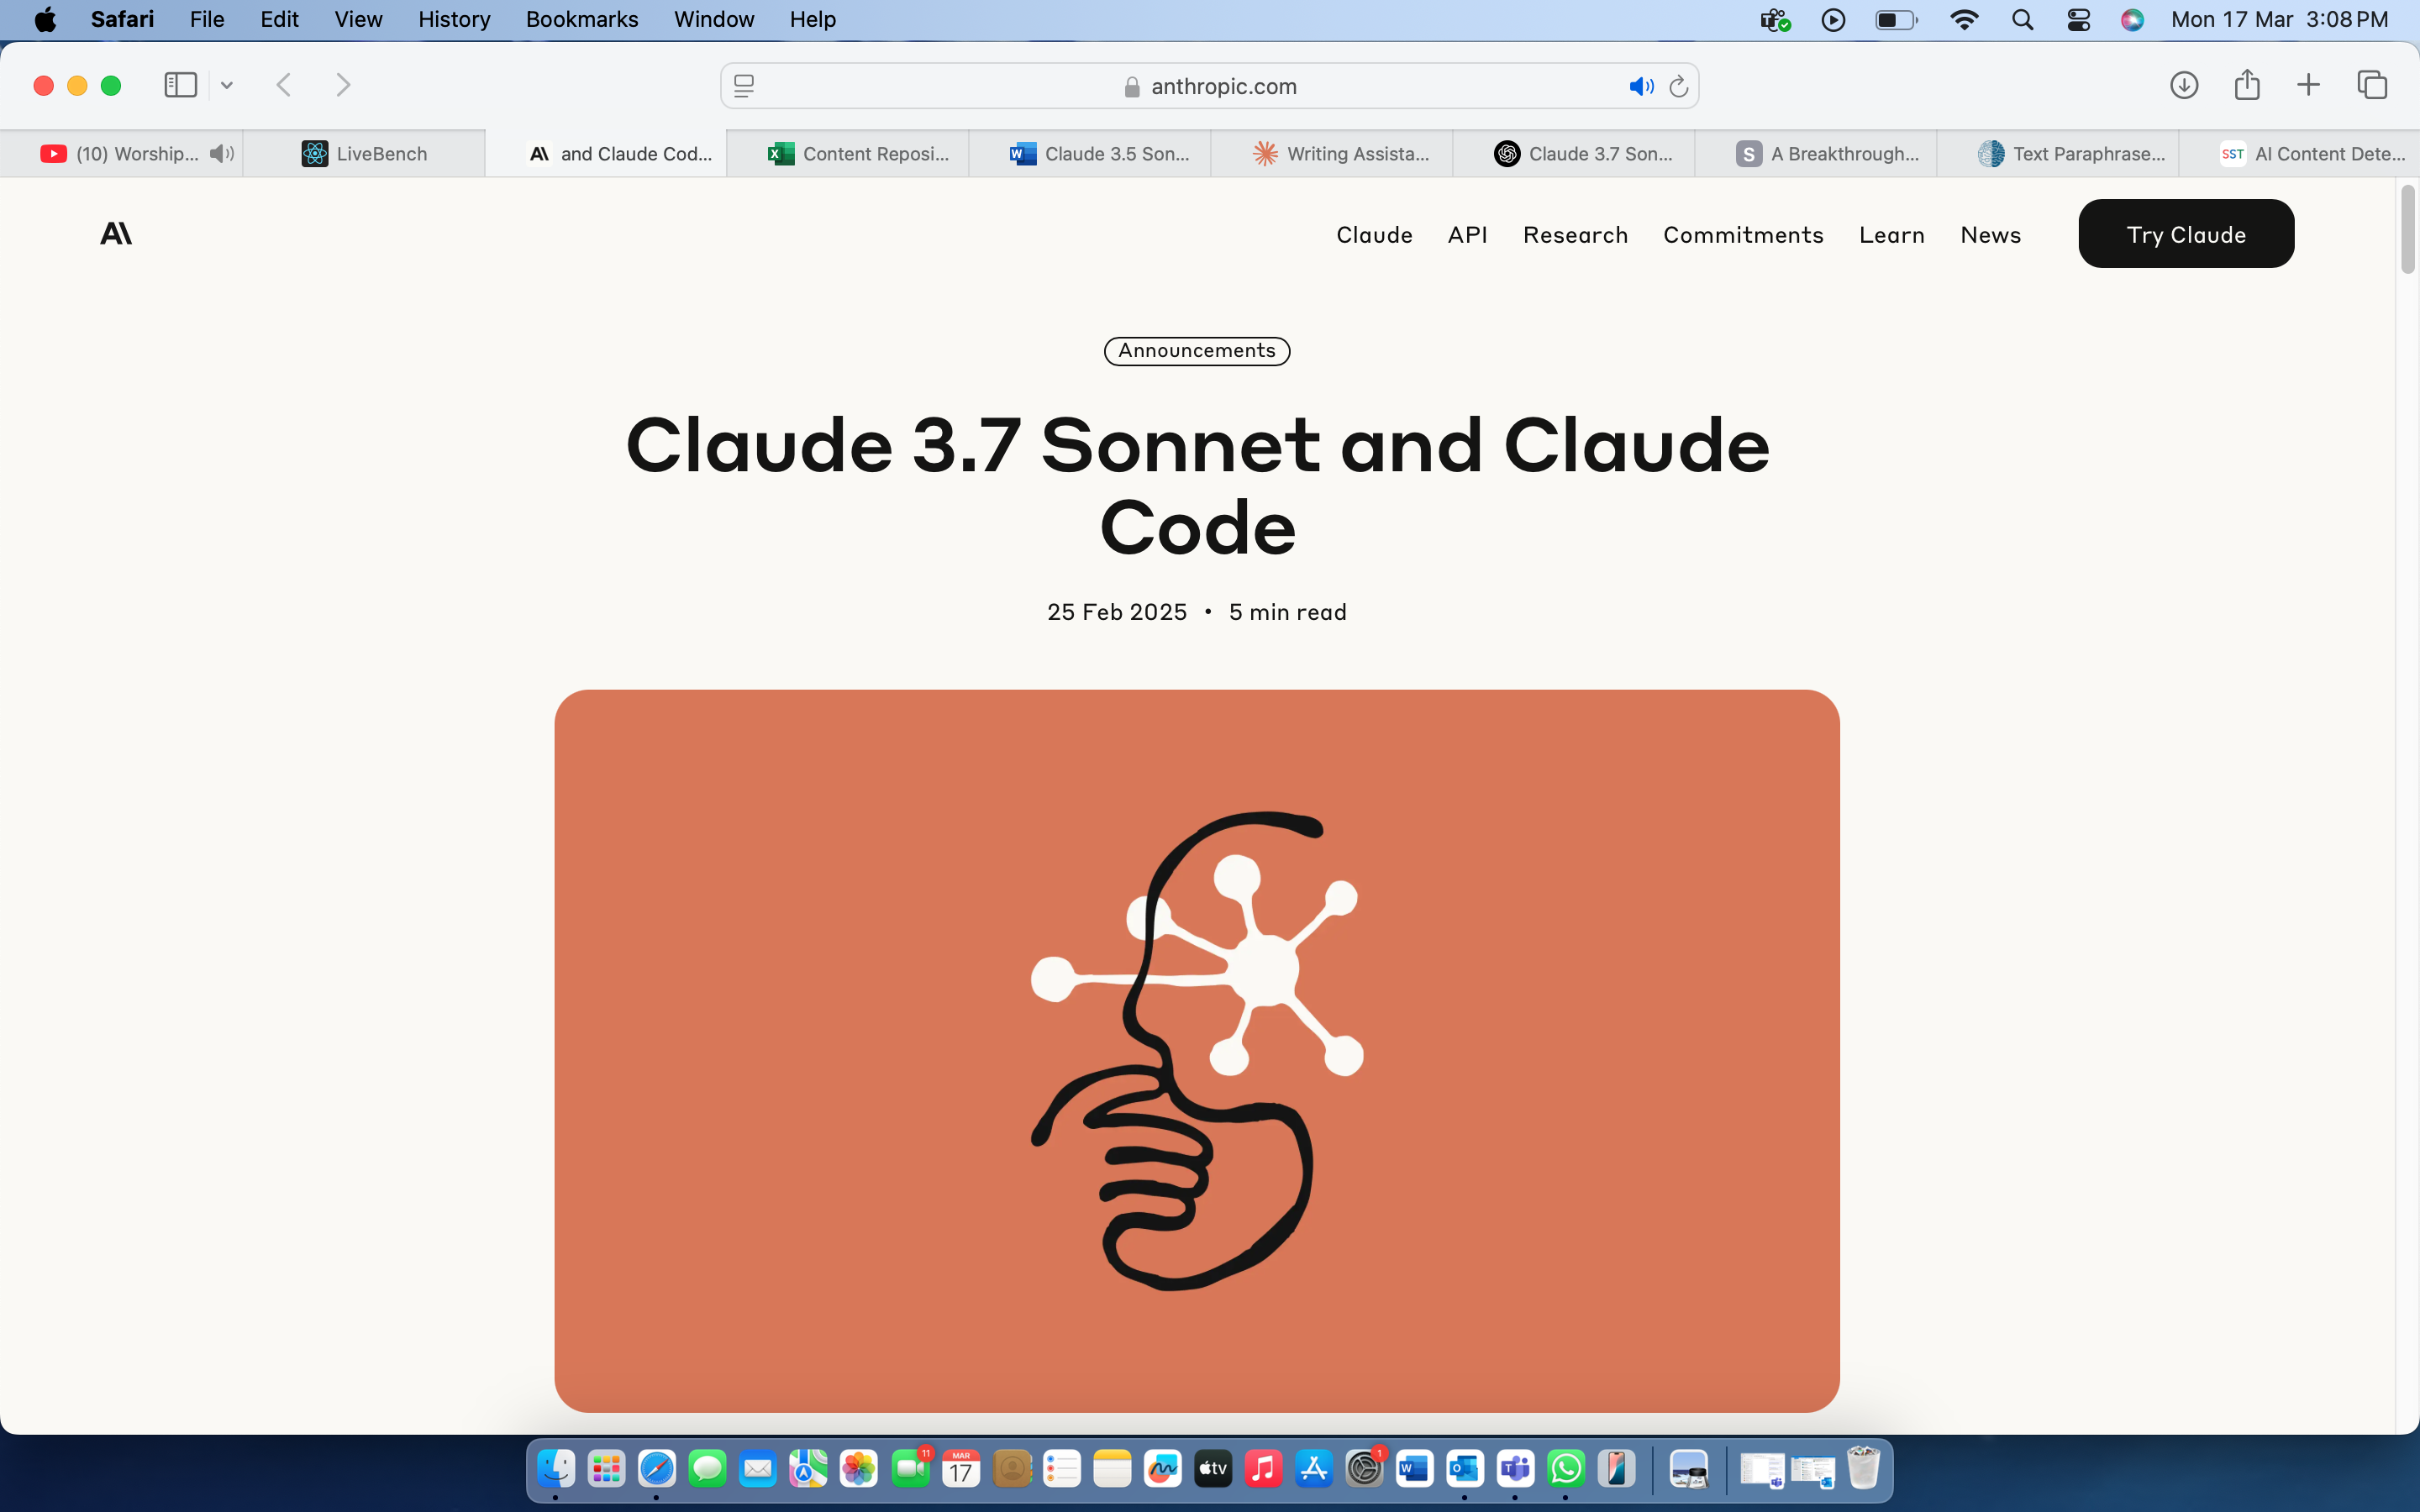Viewport: 2420px width, 1512px height.
Task: Click the Try Claude button
Action: point(2186,234)
